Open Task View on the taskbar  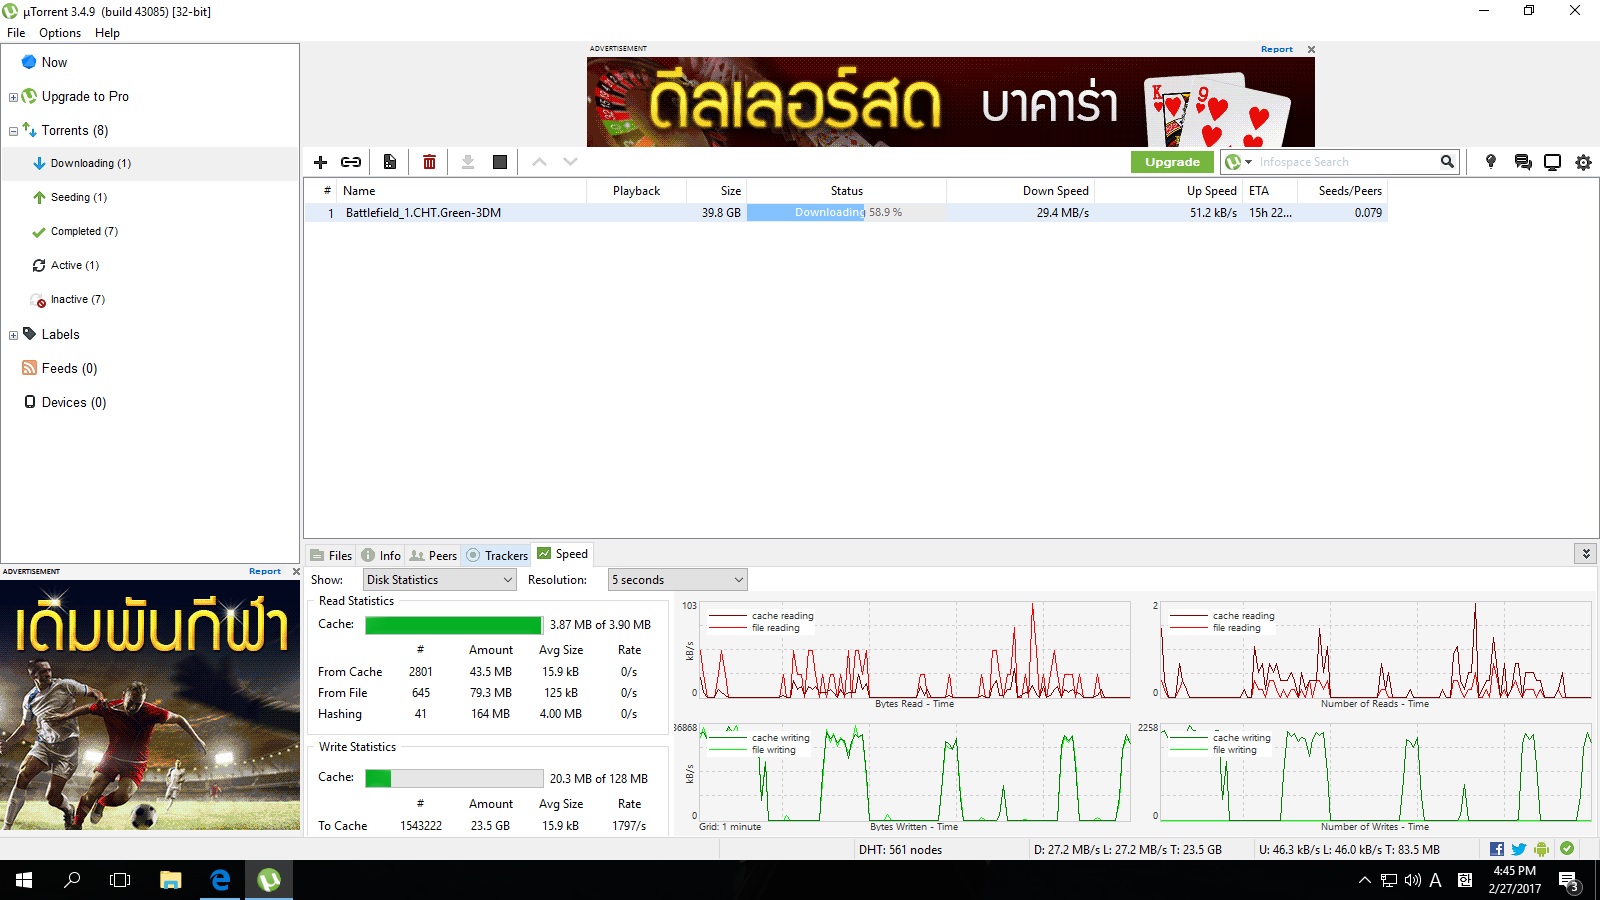pos(120,880)
